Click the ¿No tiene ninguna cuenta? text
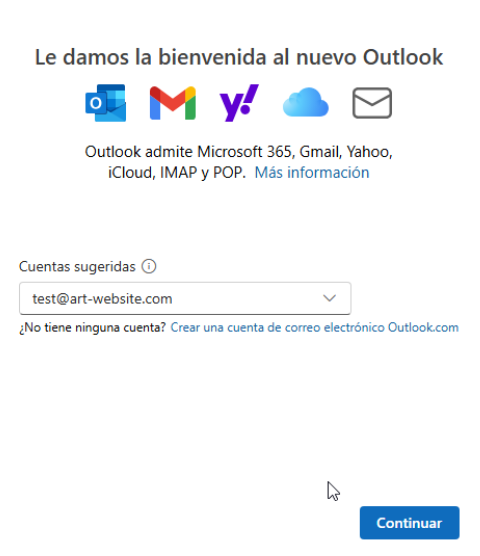This screenshot has width=480, height=556. [93, 327]
